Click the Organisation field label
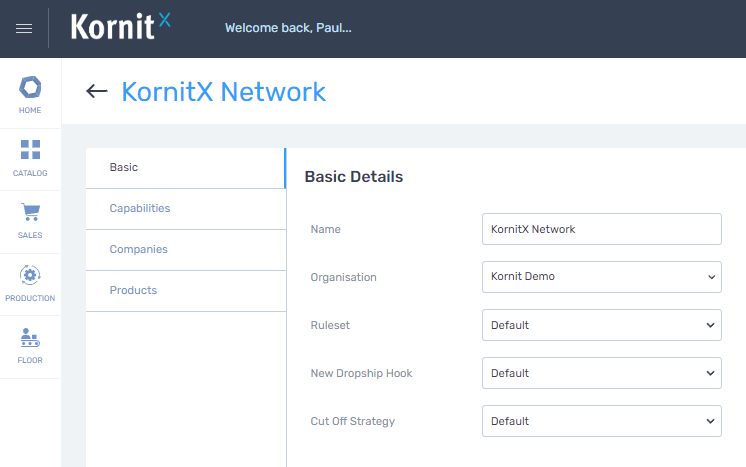746x467 pixels. [x=343, y=277]
